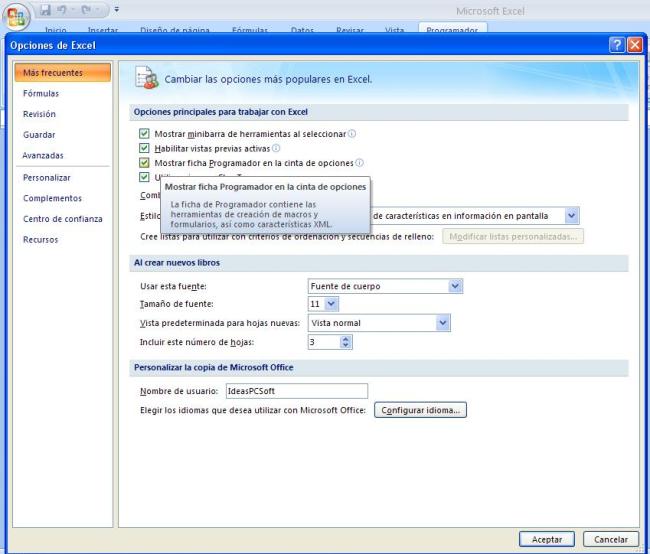Viewport: 650px width, 554px height.
Task: Click the number of hojas spinner arrows
Action: (346, 342)
